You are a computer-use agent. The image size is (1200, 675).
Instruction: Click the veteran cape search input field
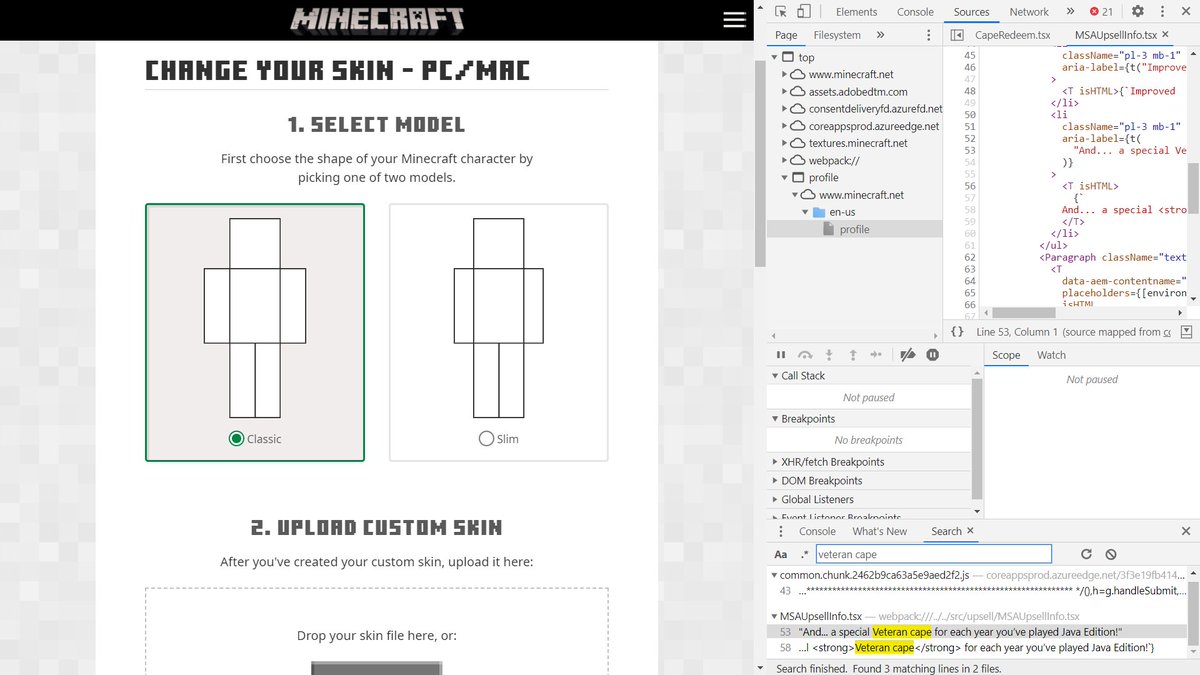point(933,554)
